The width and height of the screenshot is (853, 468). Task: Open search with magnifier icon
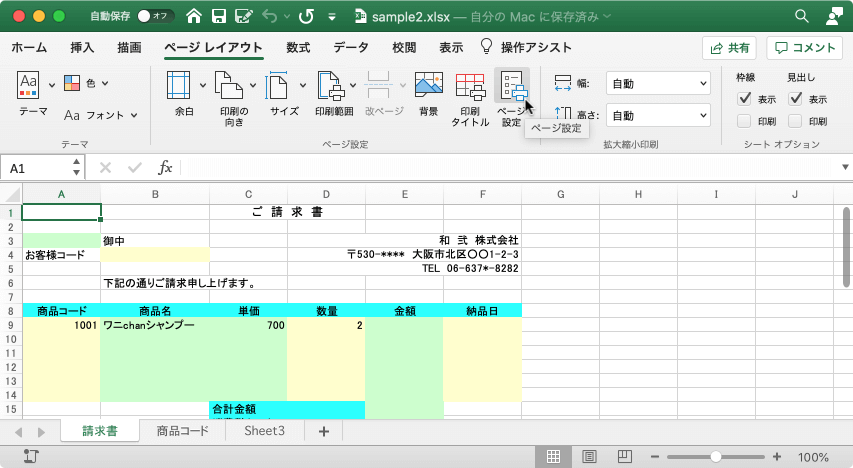pos(801,16)
